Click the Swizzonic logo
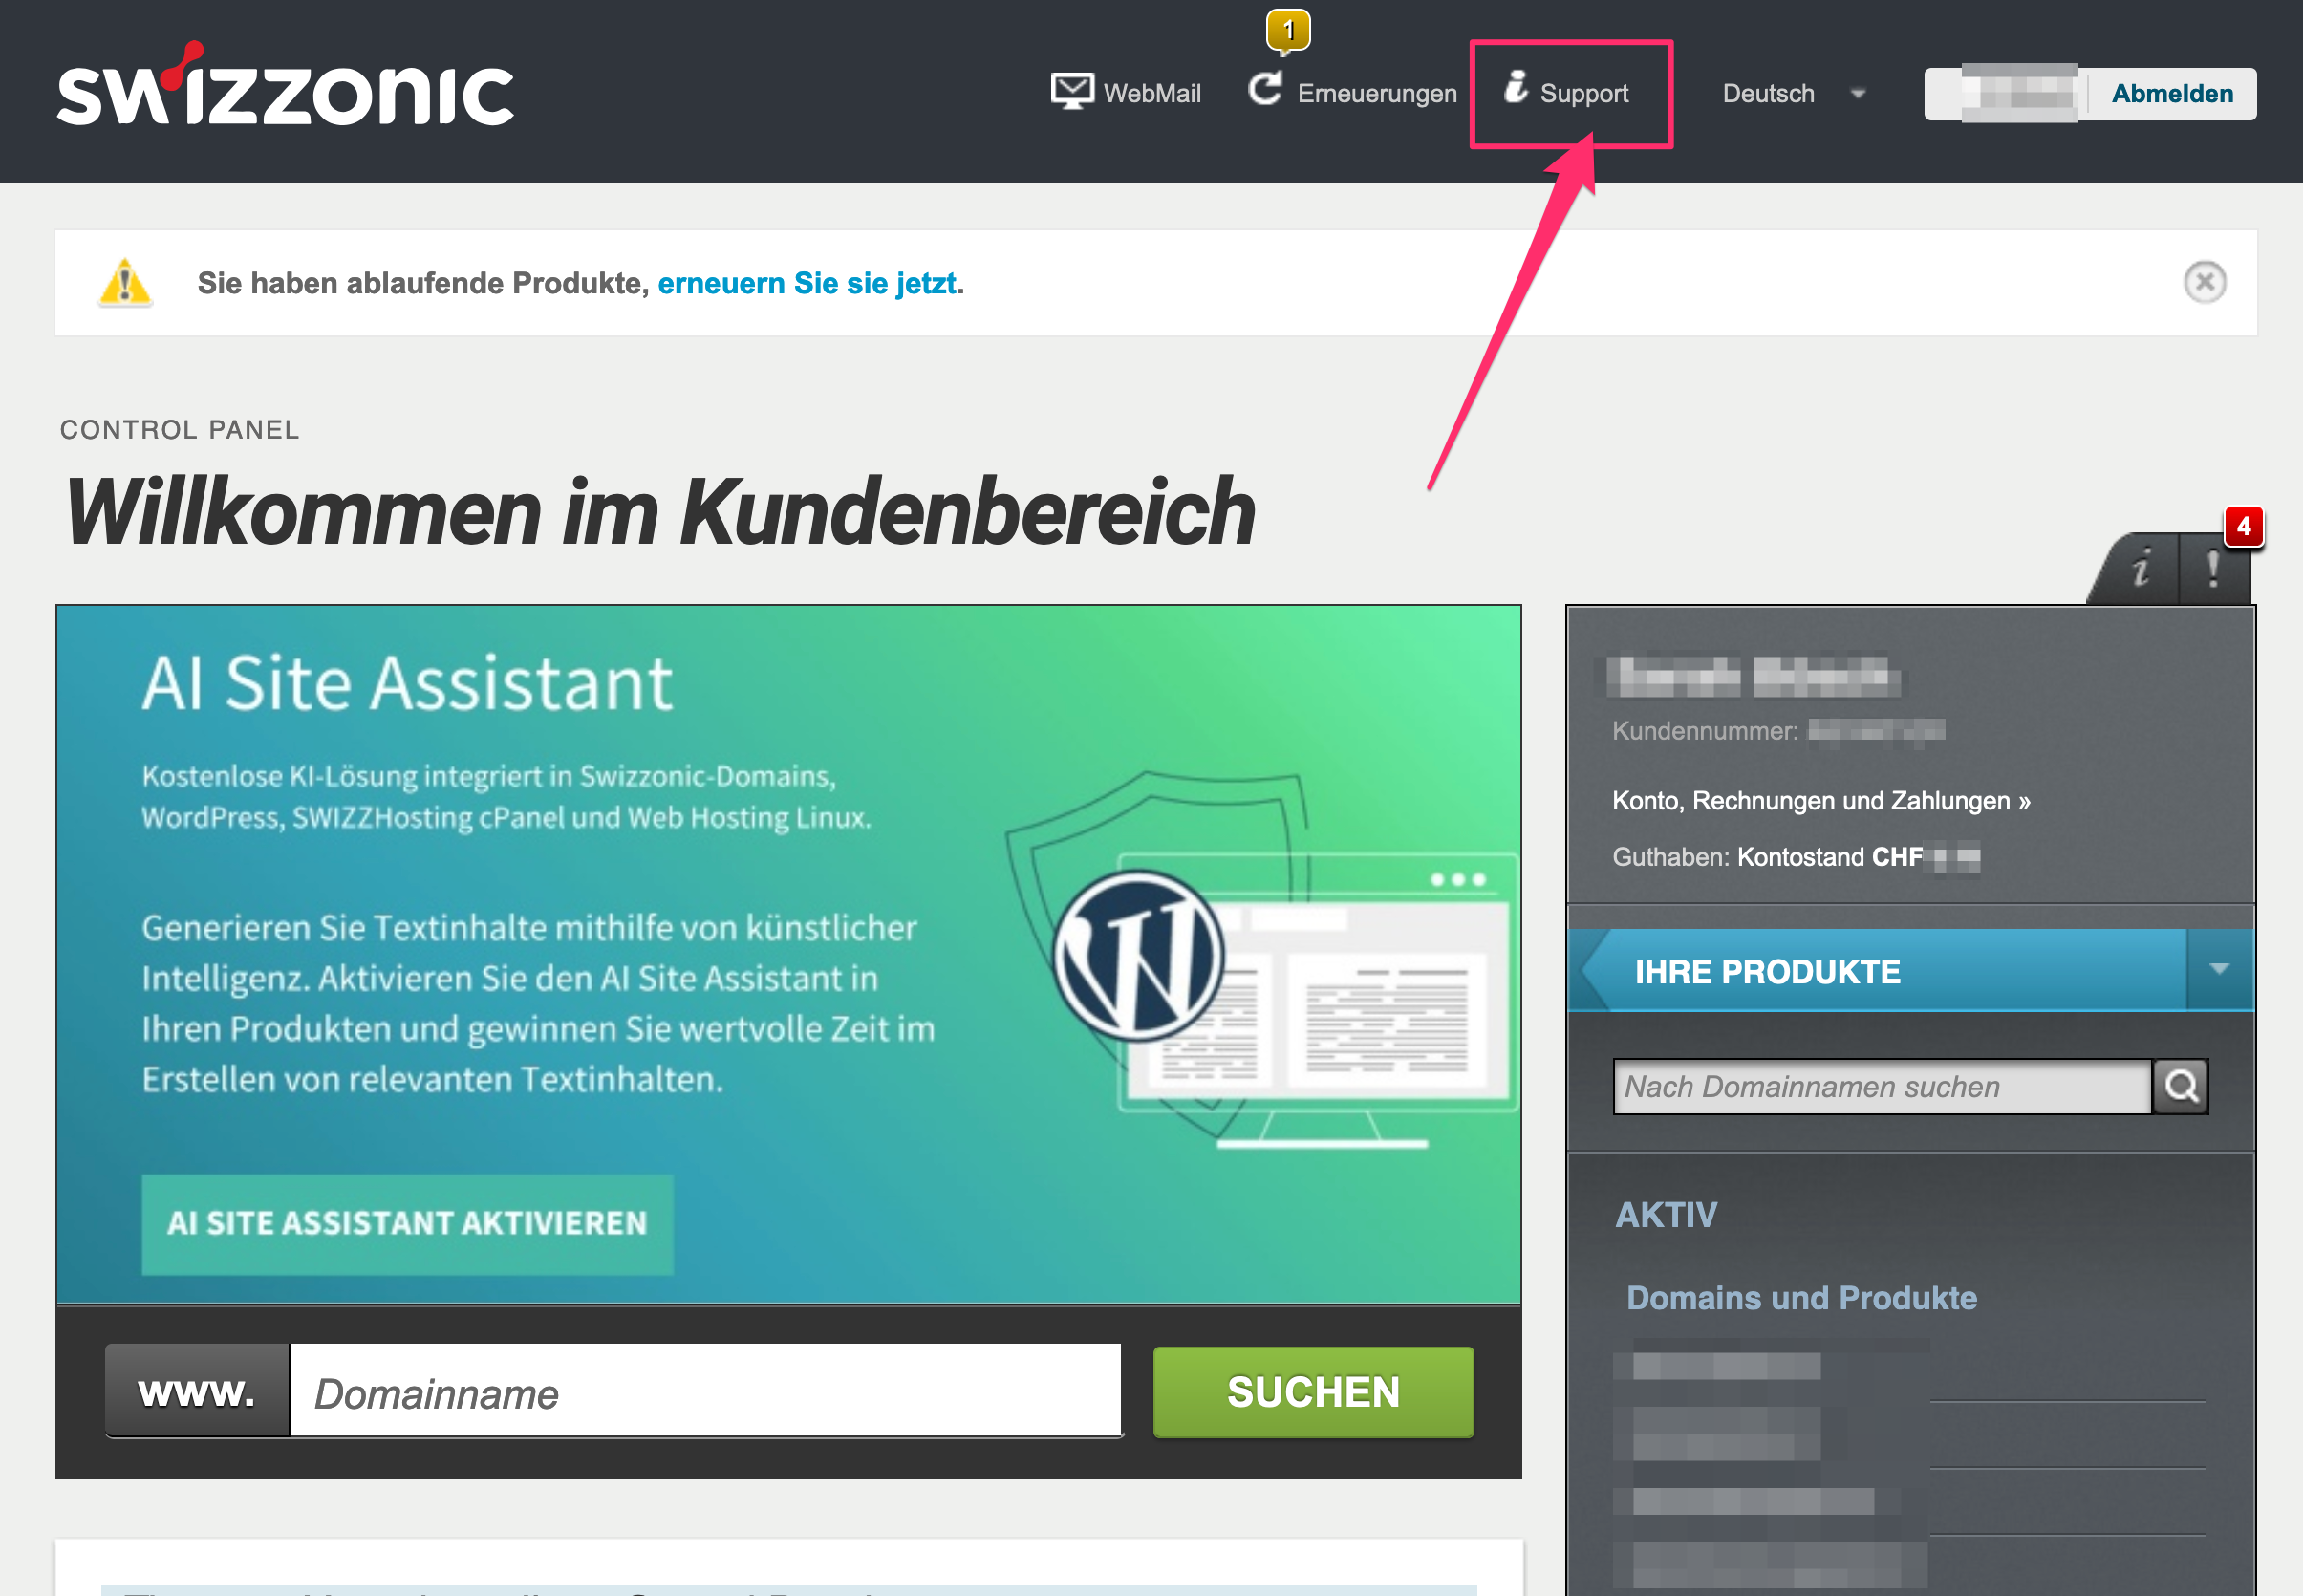This screenshot has width=2303, height=1596. [285, 86]
